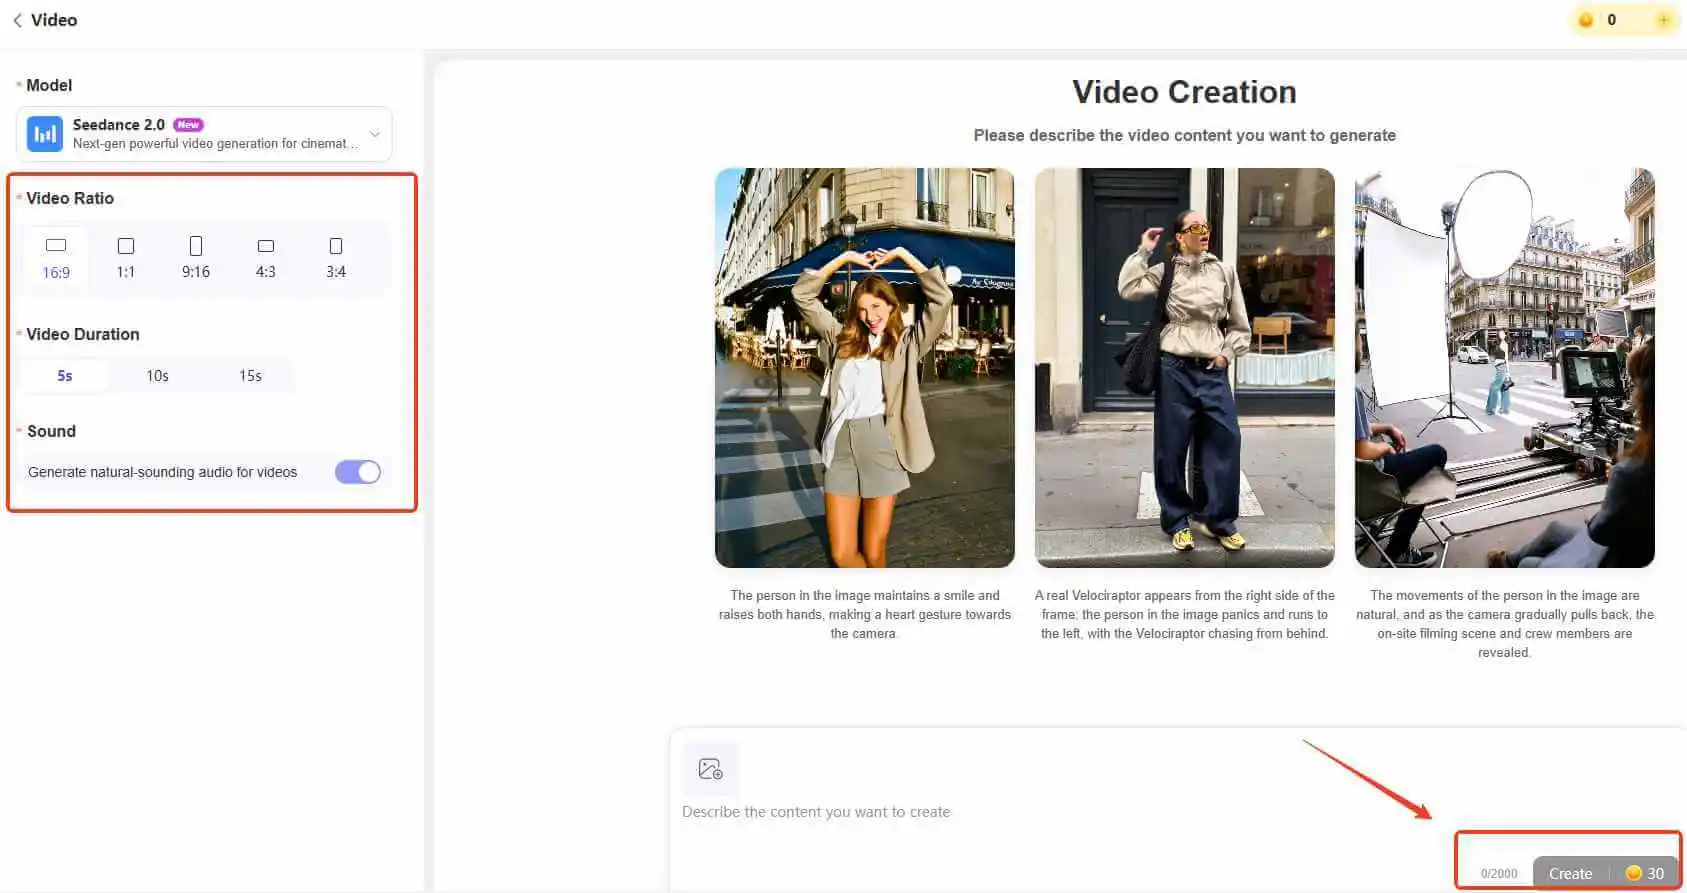Expand the Model dropdown chevron
Image resolution: width=1687 pixels, height=893 pixels.
(375, 134)
